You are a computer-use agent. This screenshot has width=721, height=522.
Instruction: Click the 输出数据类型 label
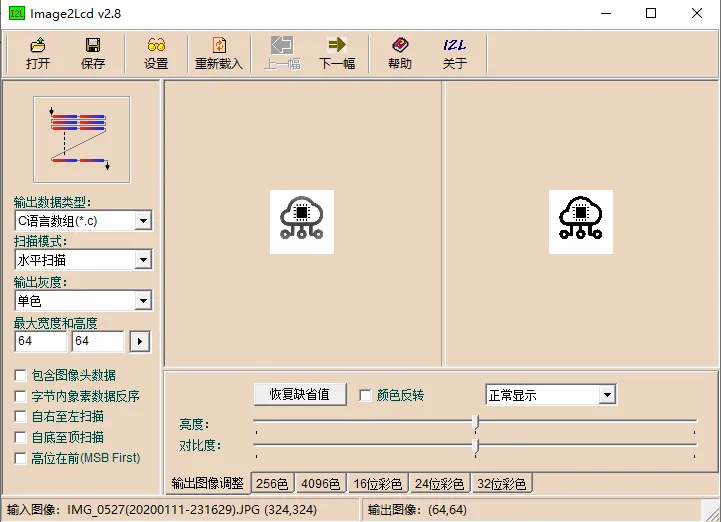[x=52, y=202]
